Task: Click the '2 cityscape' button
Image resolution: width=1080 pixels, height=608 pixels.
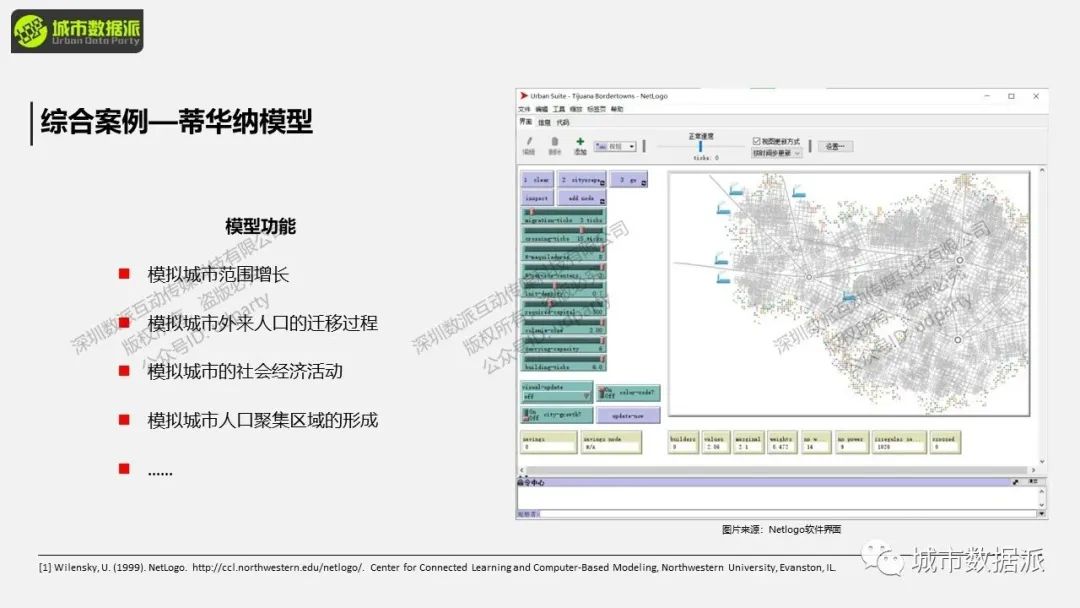Action: 582,180
